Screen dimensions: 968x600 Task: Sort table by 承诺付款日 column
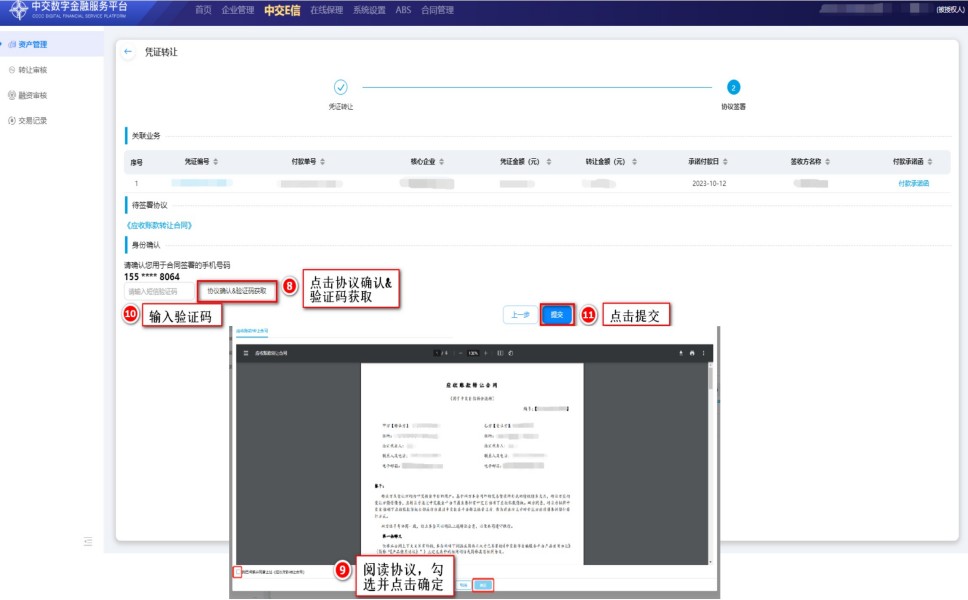tap(734, 162)
